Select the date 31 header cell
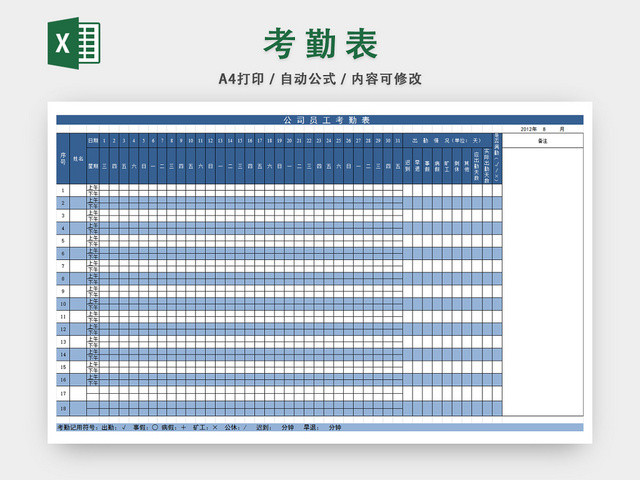This screenshot has width=640, height=480. (x=398, y=140)
